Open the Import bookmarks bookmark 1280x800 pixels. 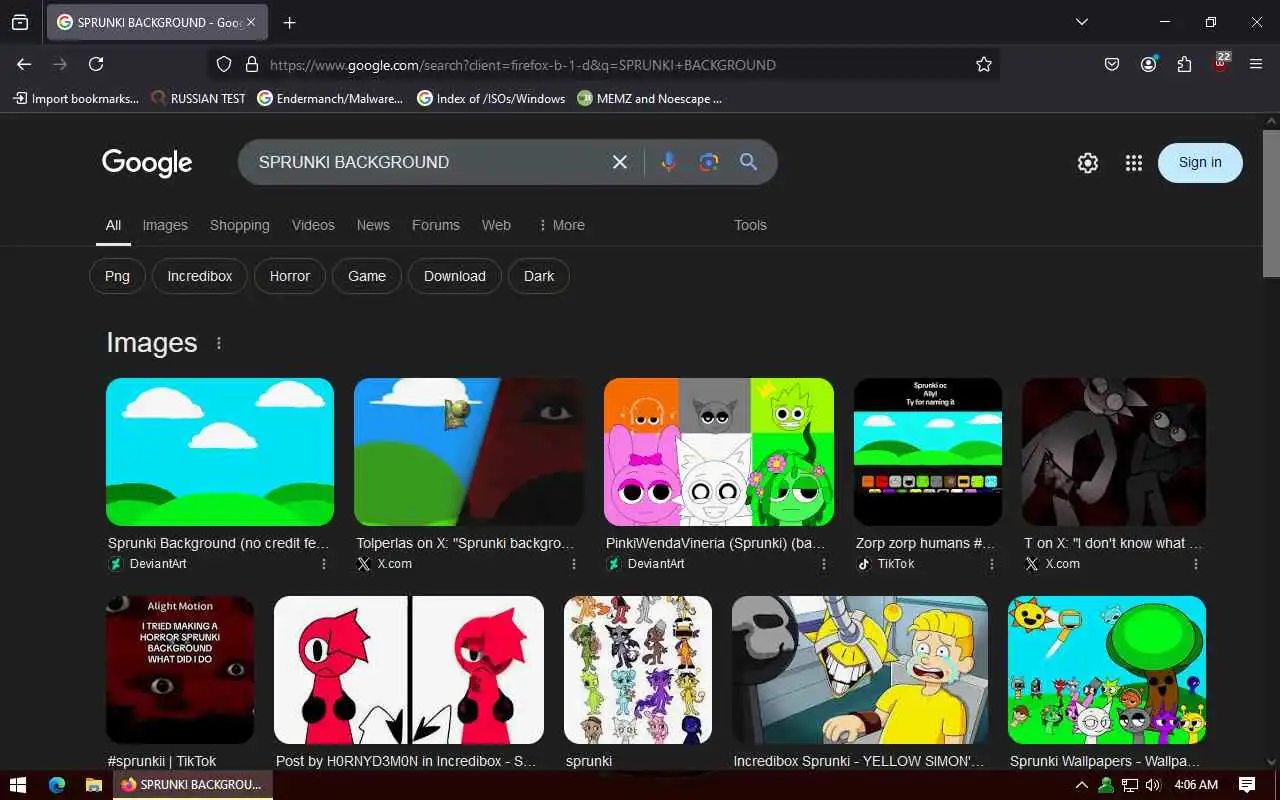coord(75,98)
